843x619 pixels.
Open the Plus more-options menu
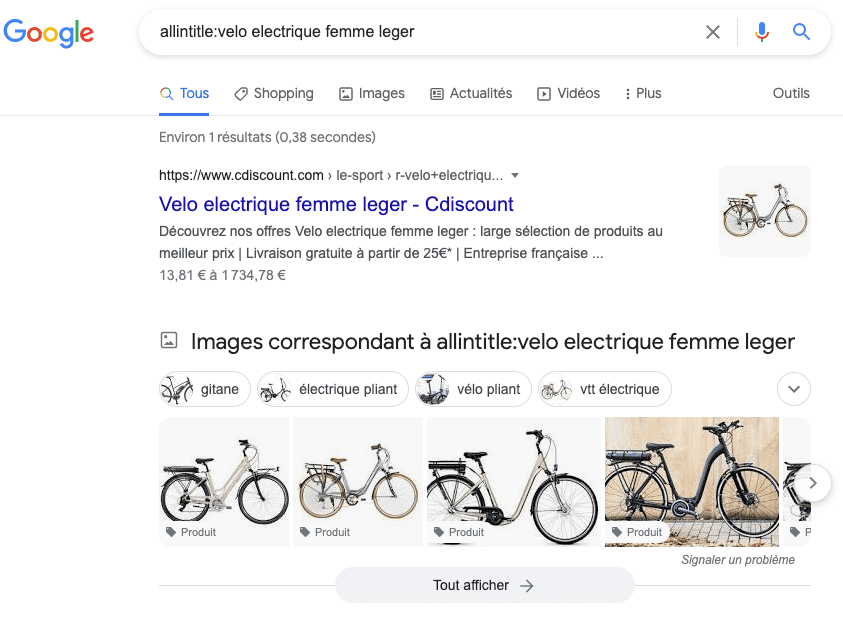(642, 93)
